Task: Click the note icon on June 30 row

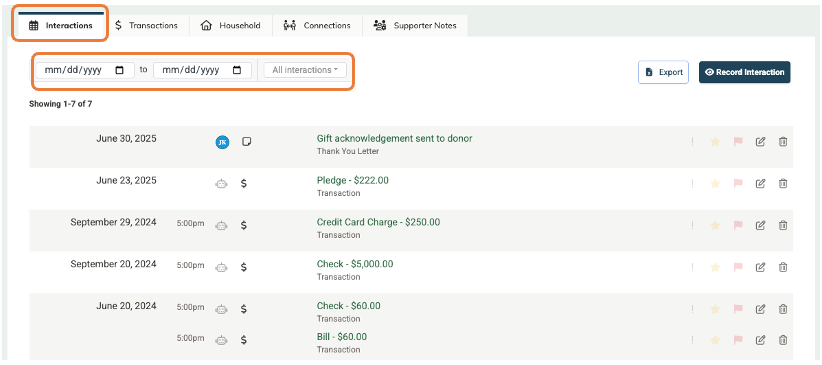Action: 246,142
